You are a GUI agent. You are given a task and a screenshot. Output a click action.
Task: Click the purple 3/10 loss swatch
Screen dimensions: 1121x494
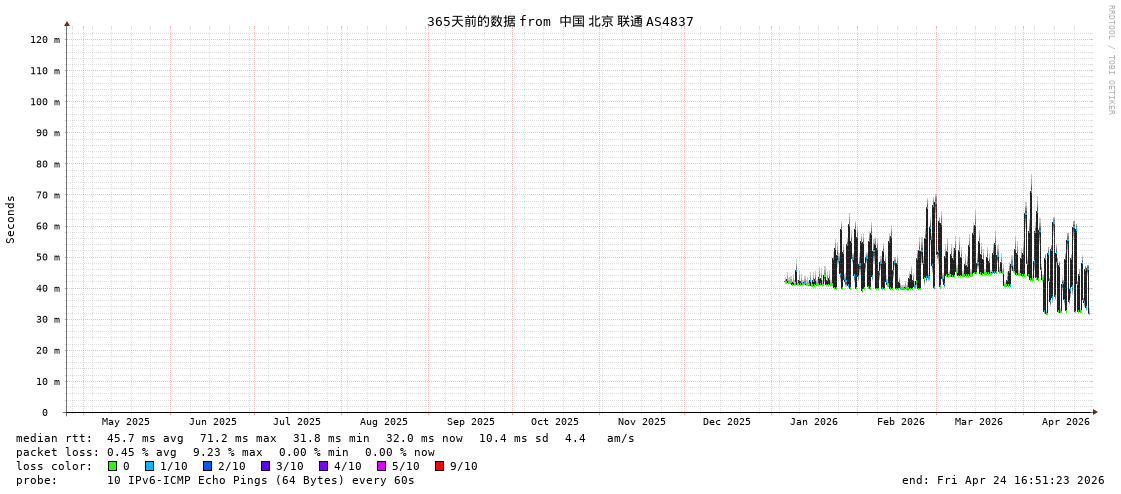(x=265, y=466)
